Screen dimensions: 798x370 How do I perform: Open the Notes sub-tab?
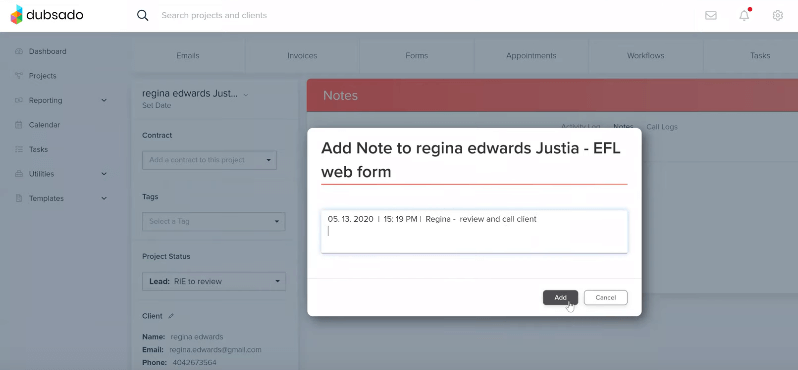(x=623, y=126)
